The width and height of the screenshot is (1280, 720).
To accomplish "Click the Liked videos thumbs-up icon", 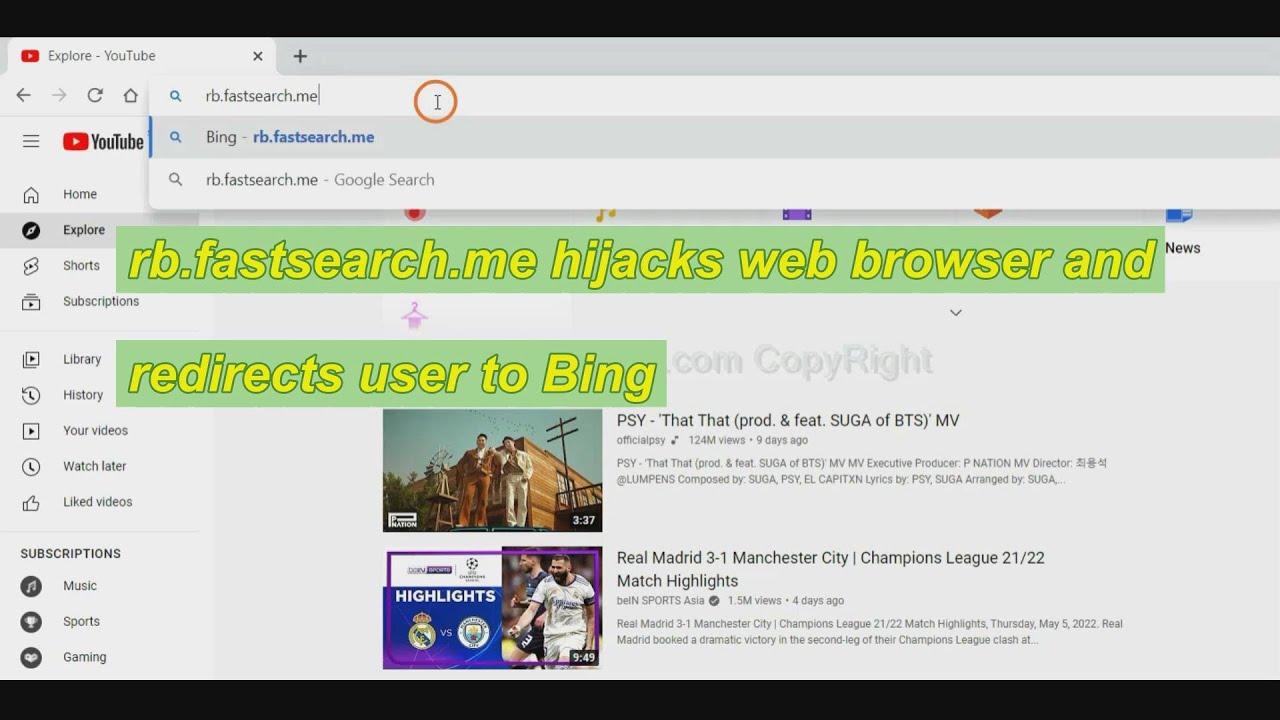I will click(x=31, y=502).
